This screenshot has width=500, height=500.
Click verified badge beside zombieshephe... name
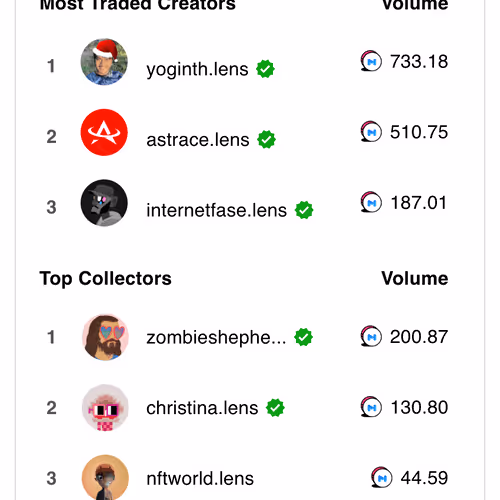pos(303,337)
